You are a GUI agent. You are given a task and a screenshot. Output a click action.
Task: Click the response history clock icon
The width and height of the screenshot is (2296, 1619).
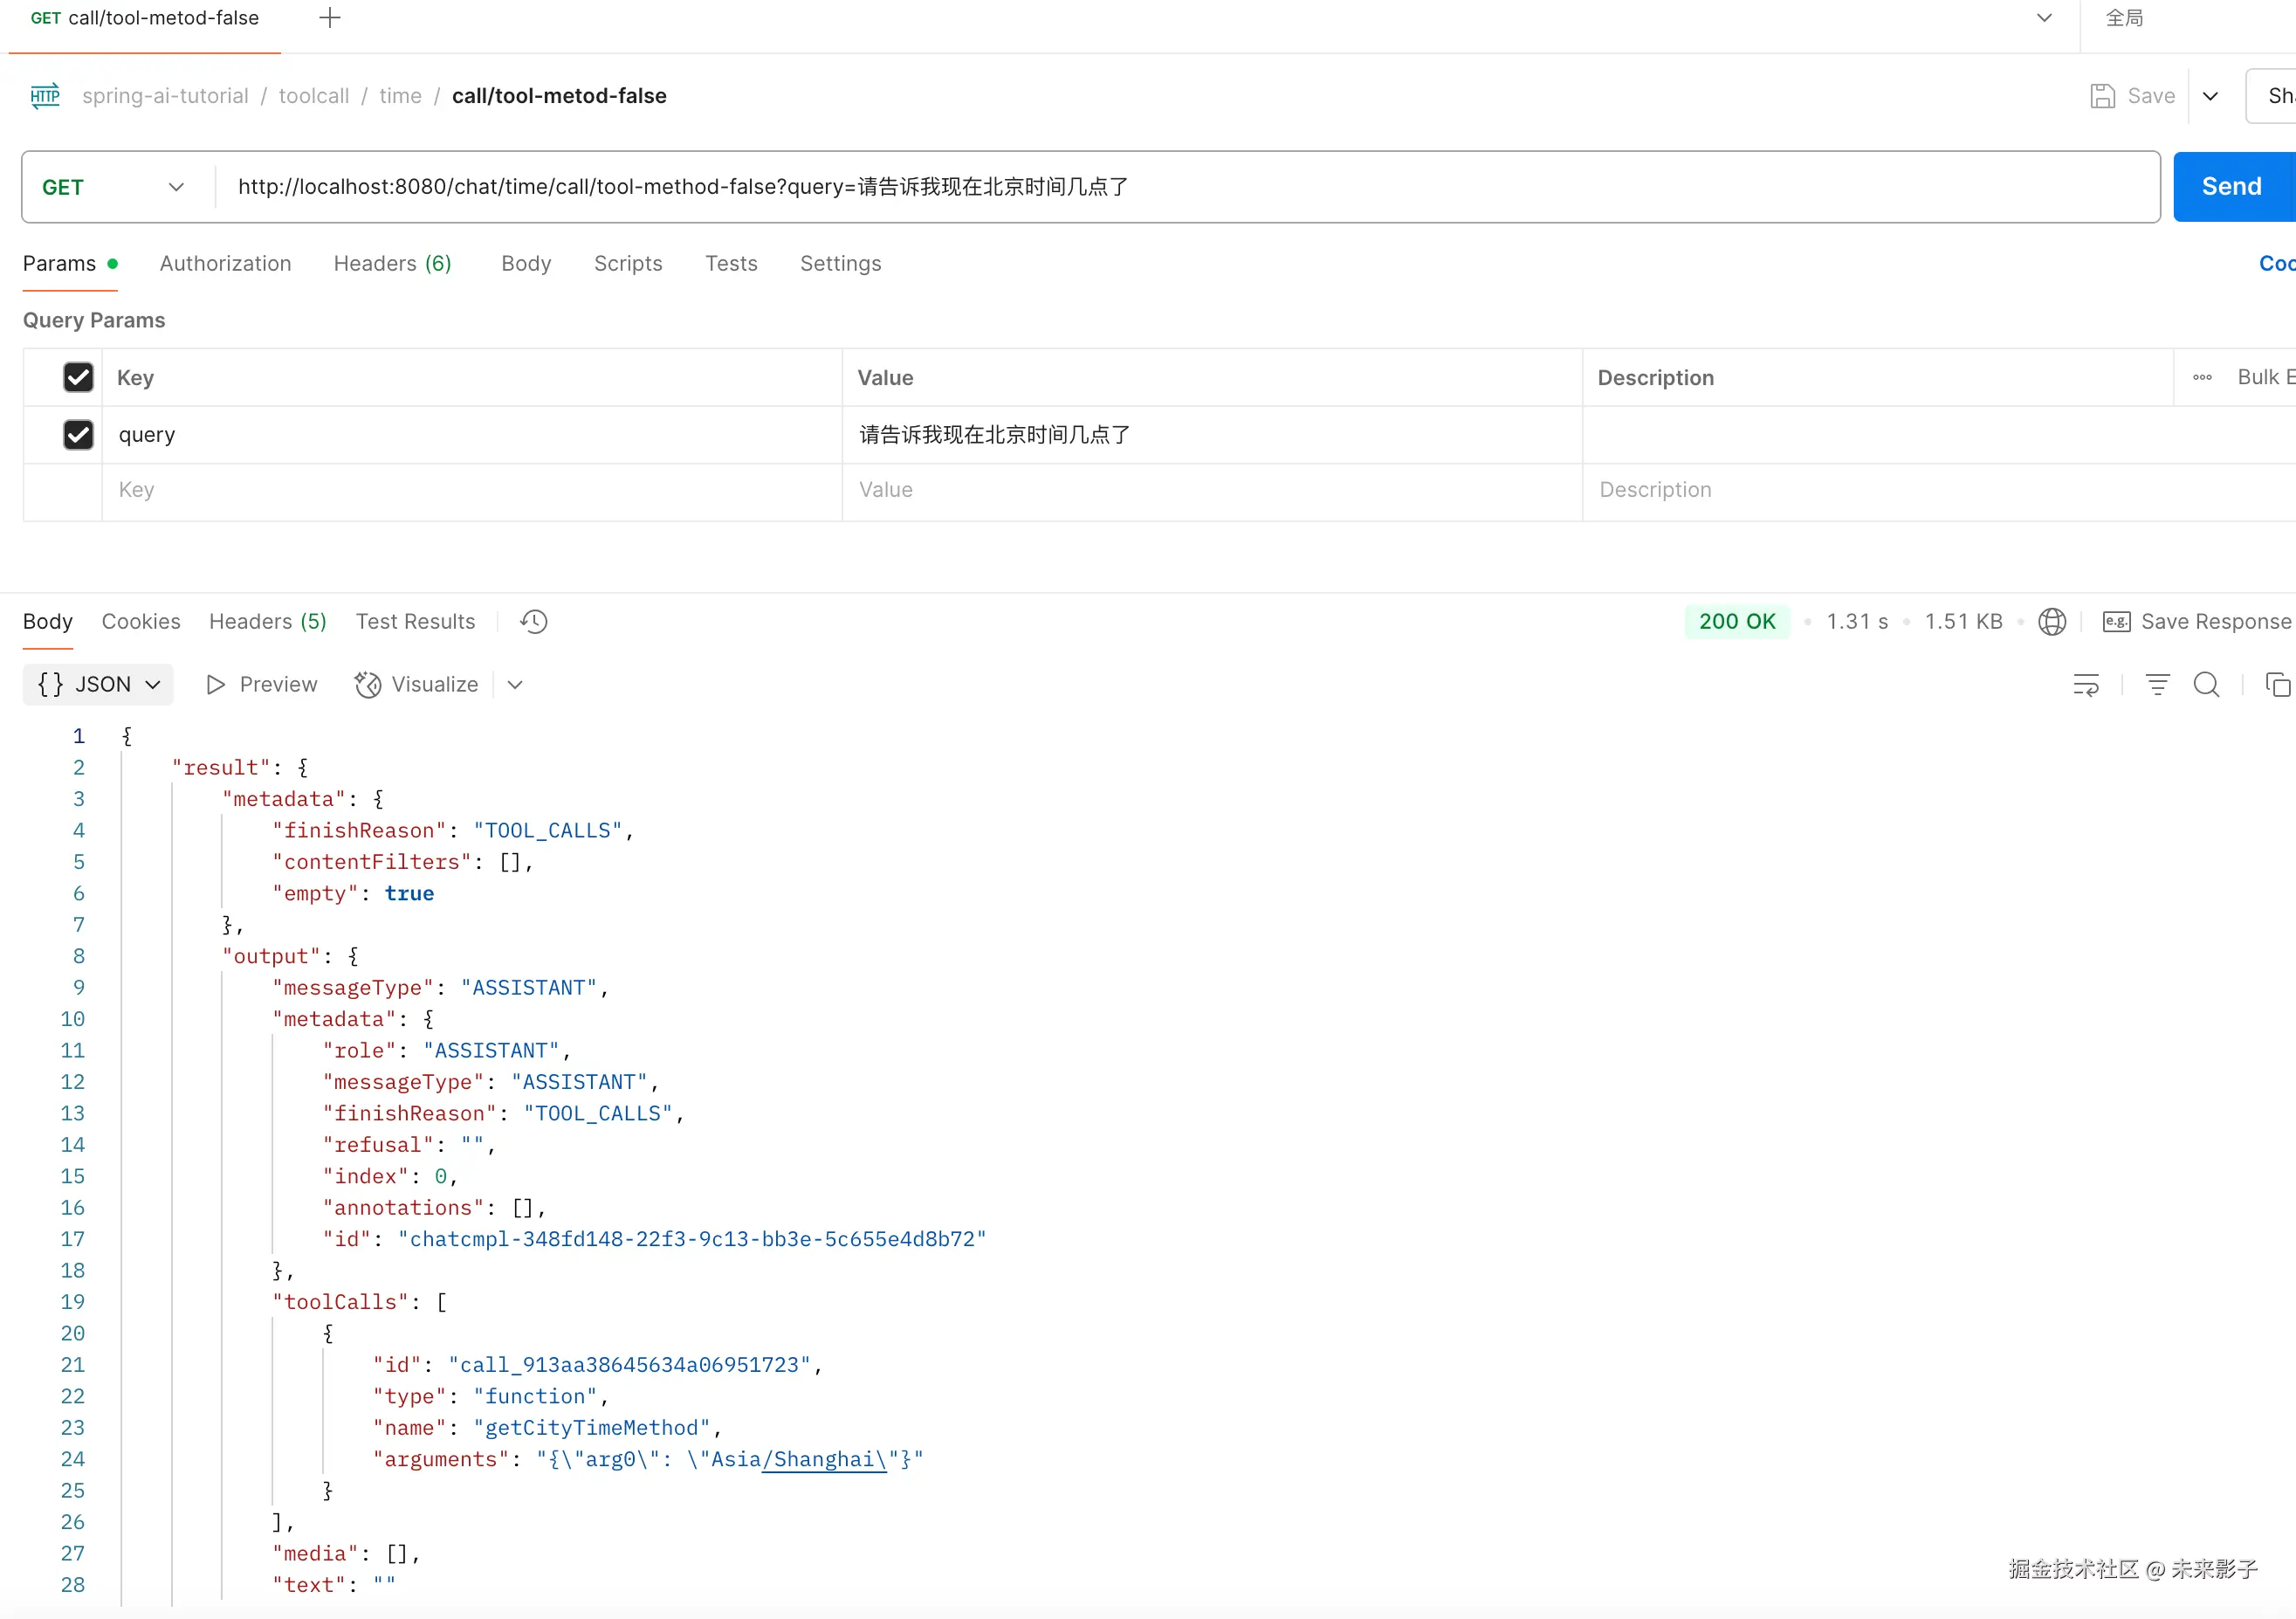pyautogui.click(x=533, y=622)
